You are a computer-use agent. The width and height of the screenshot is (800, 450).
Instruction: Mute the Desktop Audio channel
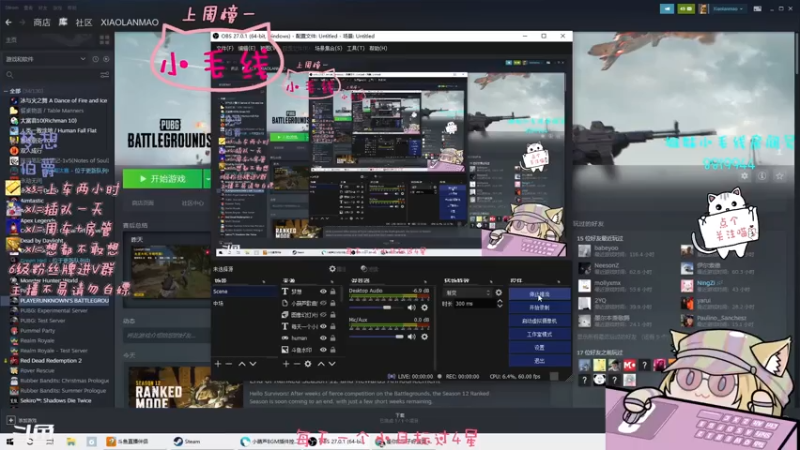[412, 308]
